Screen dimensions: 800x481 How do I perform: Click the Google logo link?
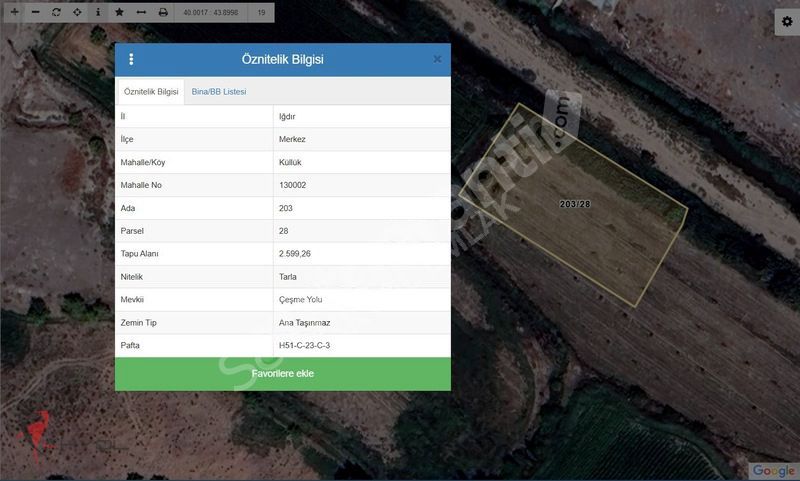773,470
